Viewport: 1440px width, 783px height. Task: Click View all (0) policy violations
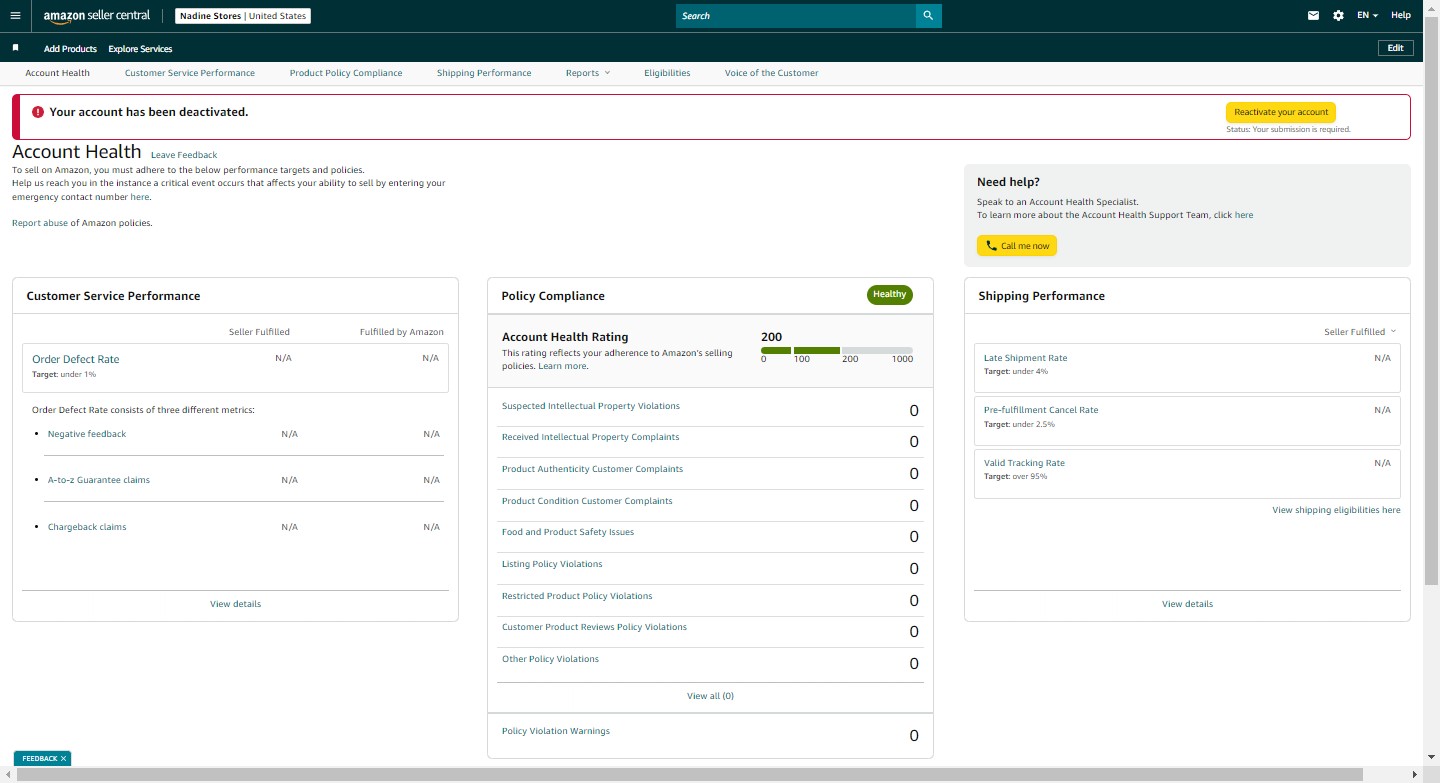coord(710,696)
